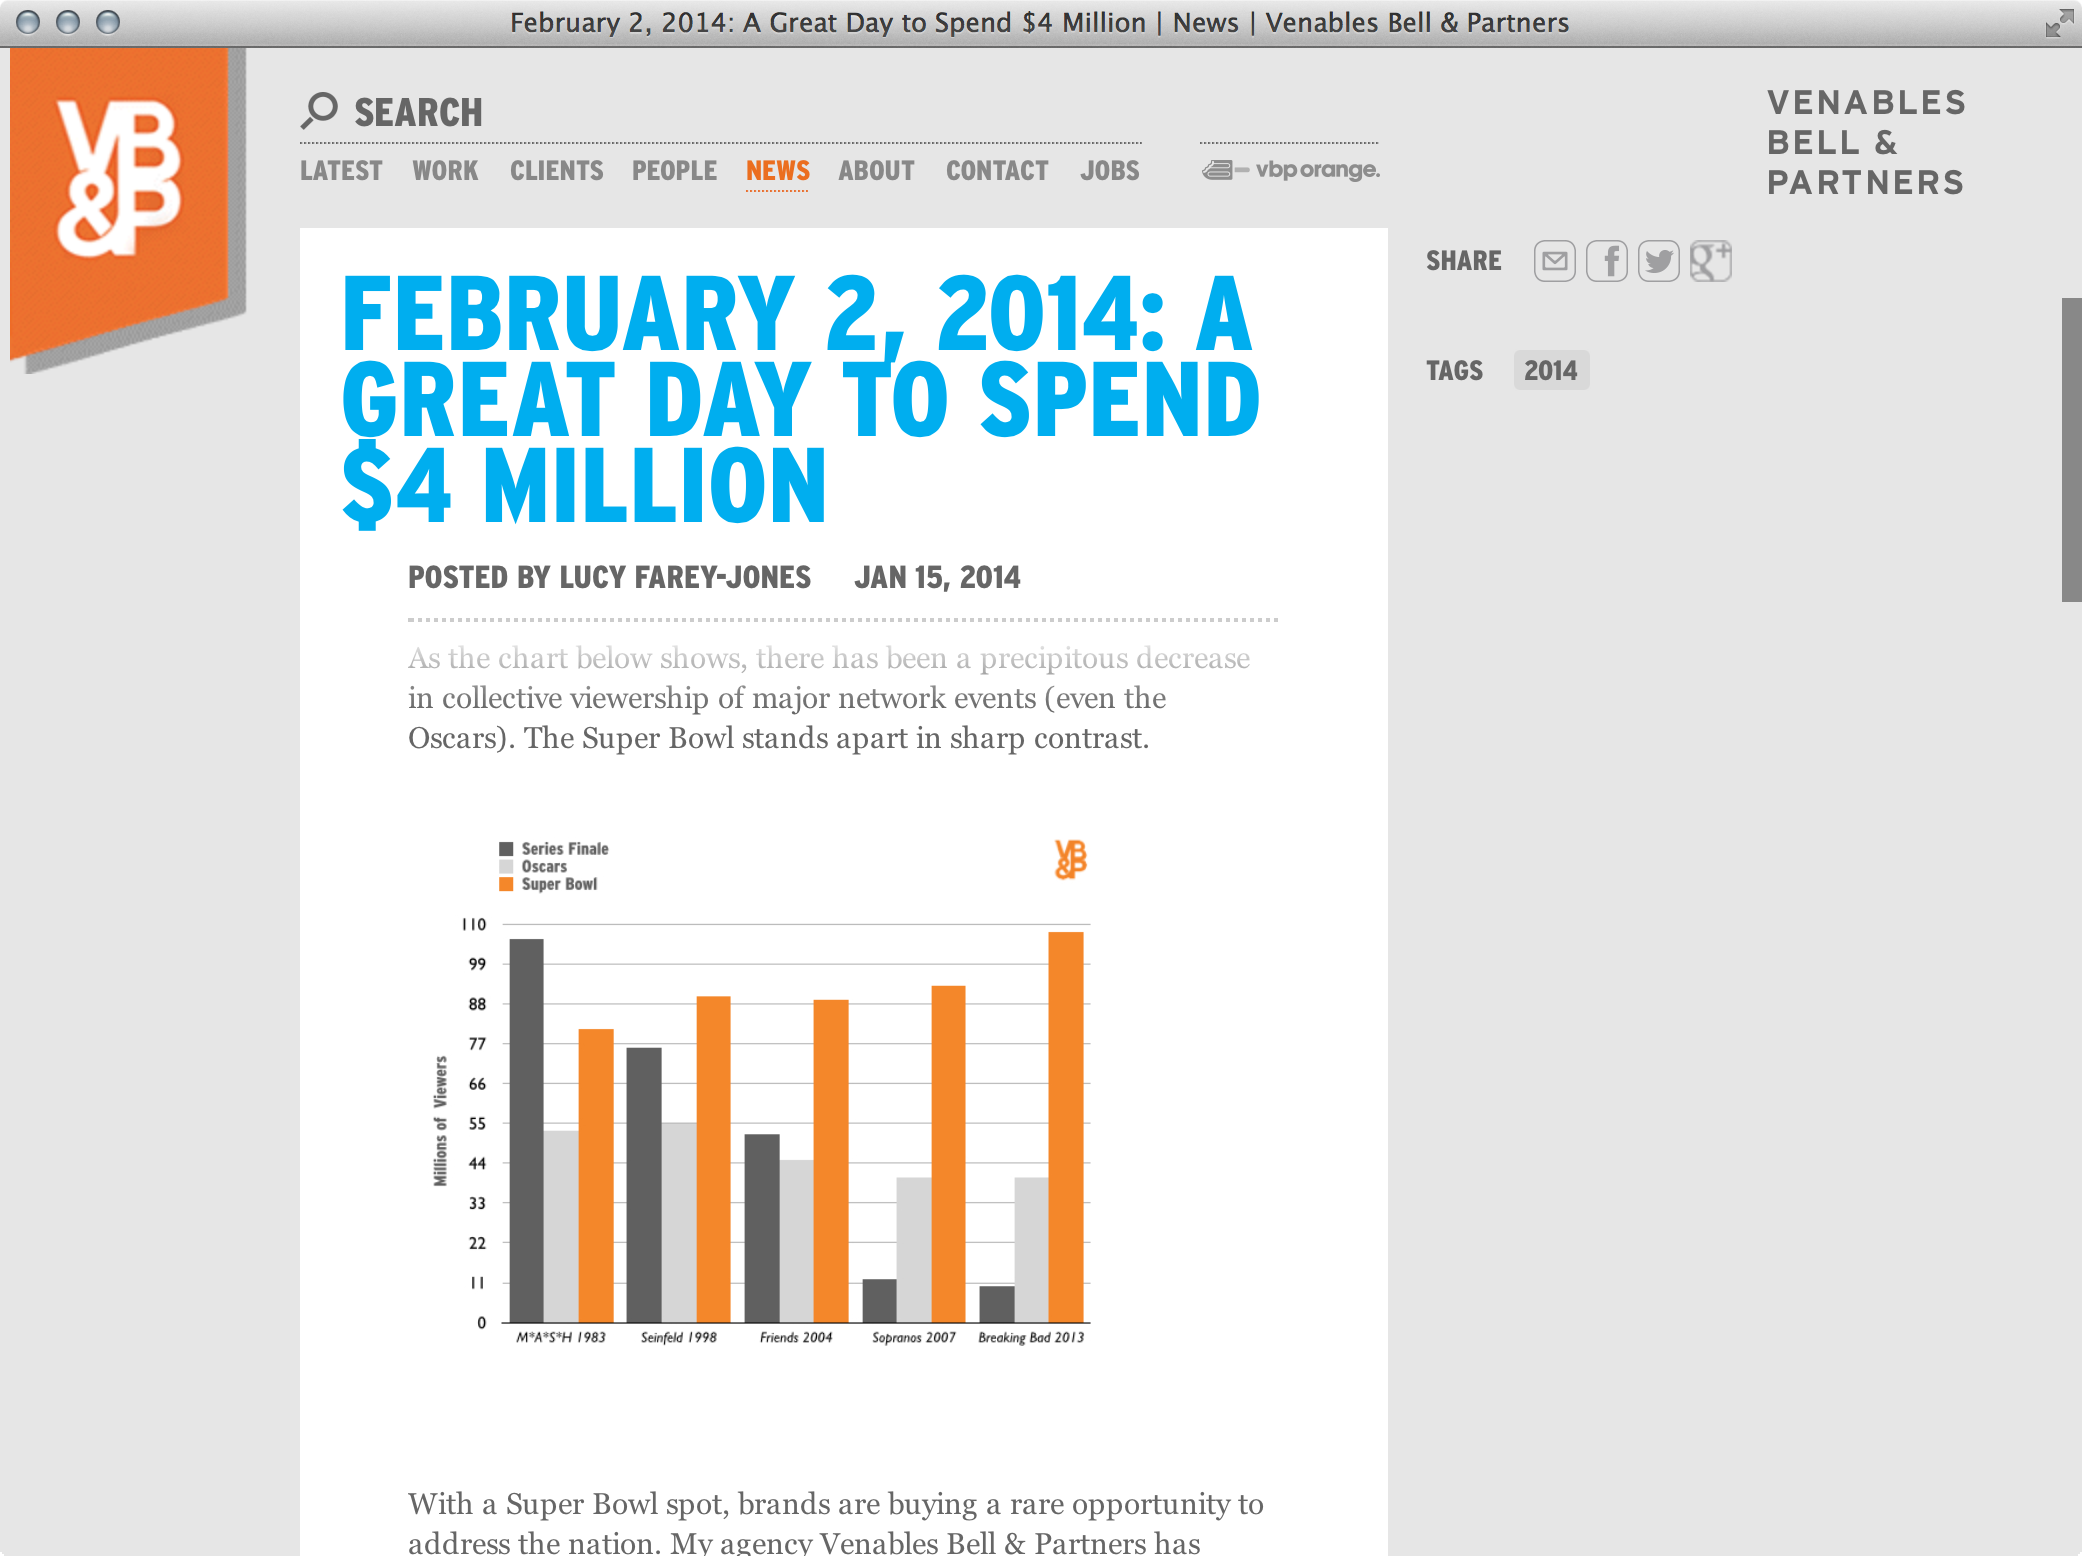Go to the Work section
Screen dimensions: 2082x1556
click(x=445, y=171)
